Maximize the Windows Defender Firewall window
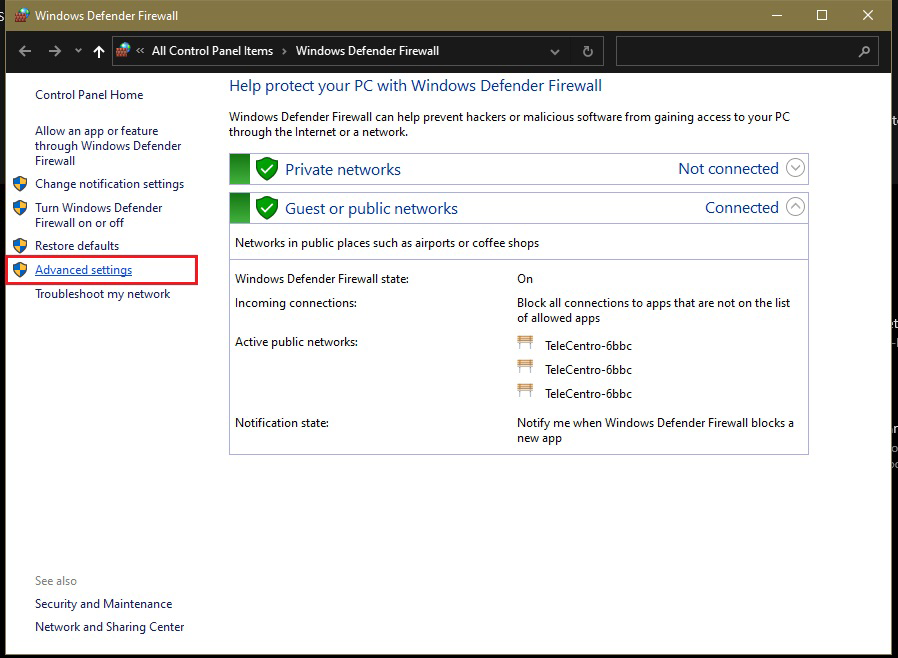Screen dimensions: 898x658 point(822,15)
